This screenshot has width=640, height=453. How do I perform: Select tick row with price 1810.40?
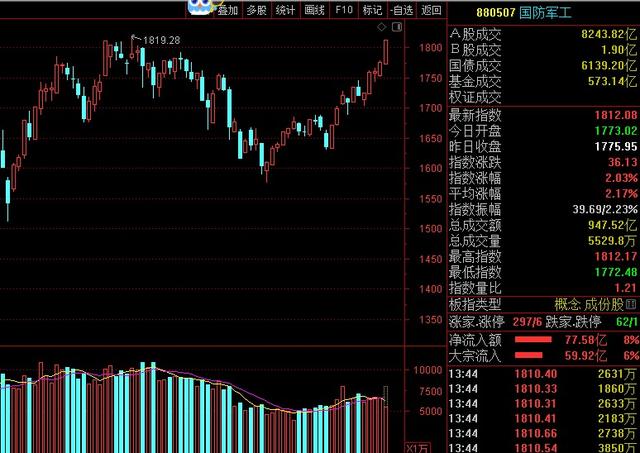point(543,374)
